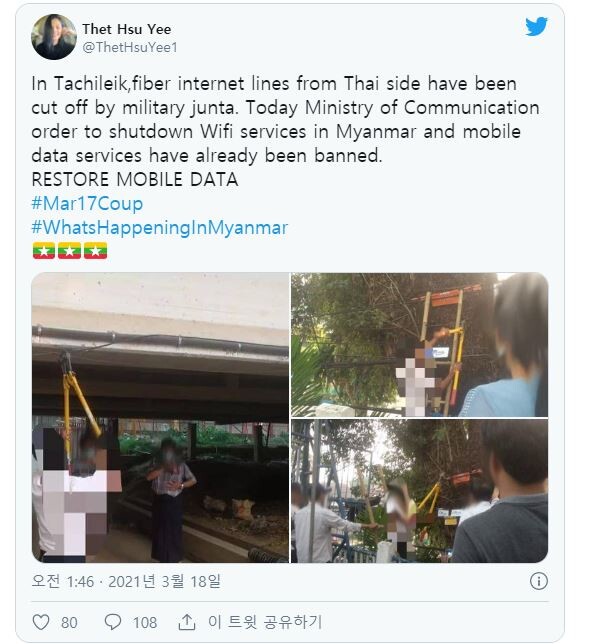Click the Thet Hsu Yee profile picture

point(54,37)
